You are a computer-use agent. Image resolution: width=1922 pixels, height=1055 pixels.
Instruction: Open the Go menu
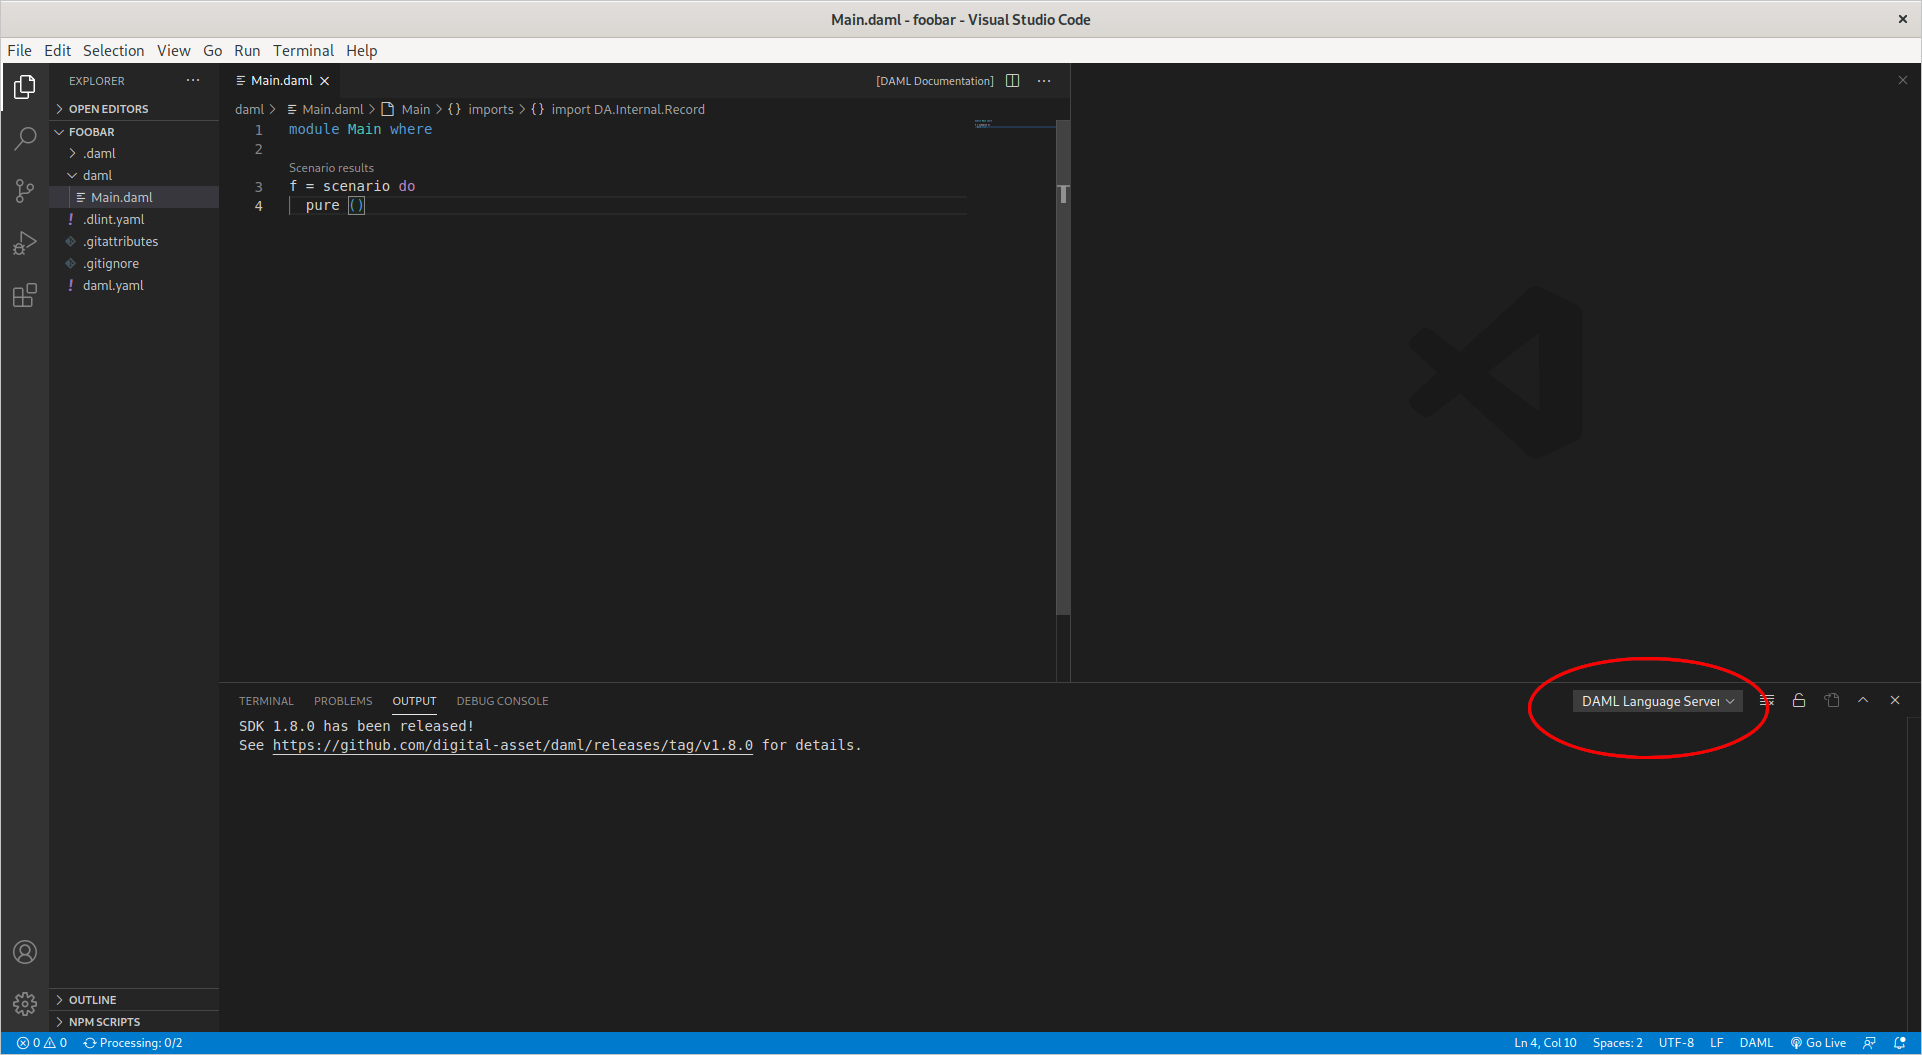pyautogui.click(x=212, y=50)
